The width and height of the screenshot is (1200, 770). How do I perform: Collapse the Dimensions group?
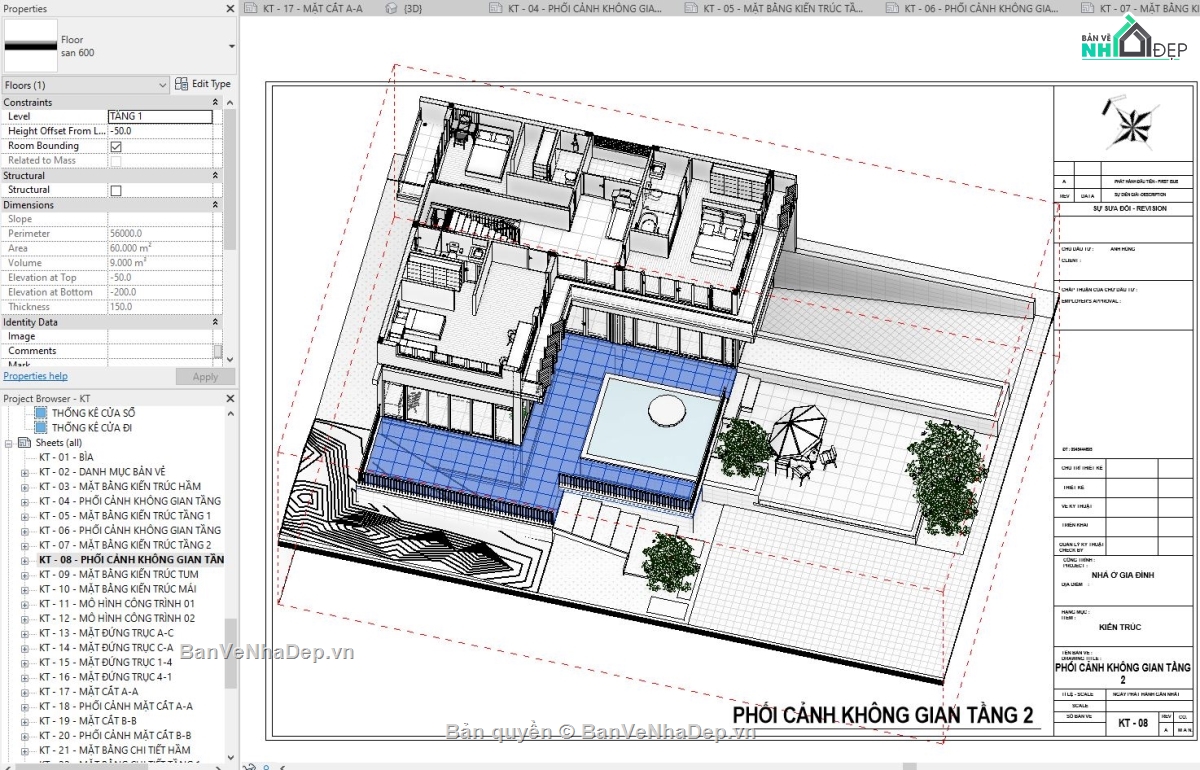click(x=215, y=205)
